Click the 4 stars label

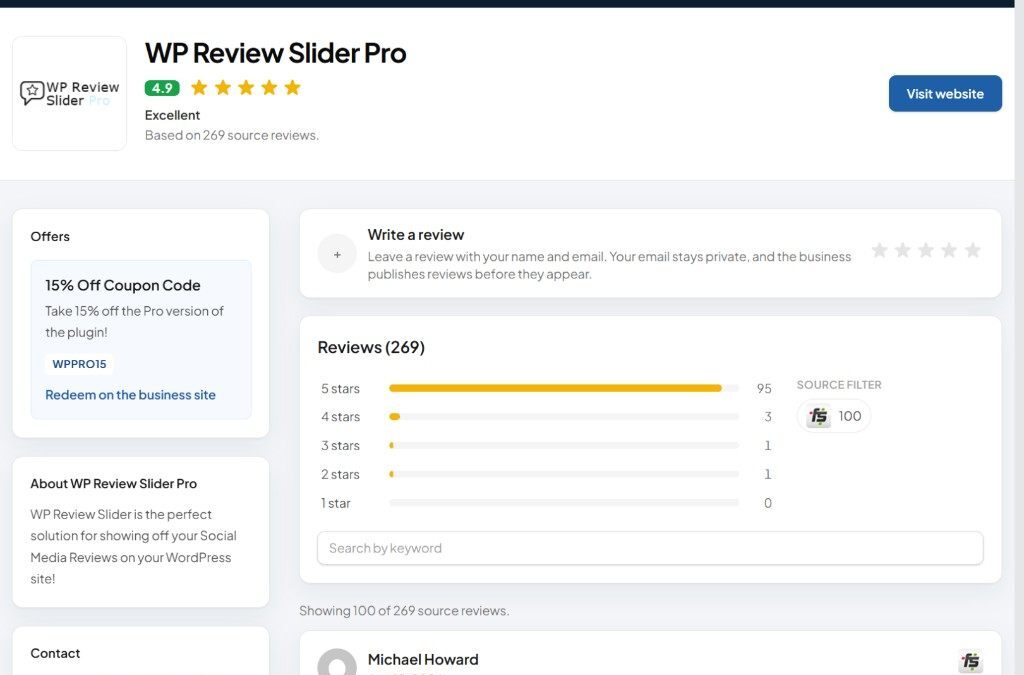click(x=340, y=416)
